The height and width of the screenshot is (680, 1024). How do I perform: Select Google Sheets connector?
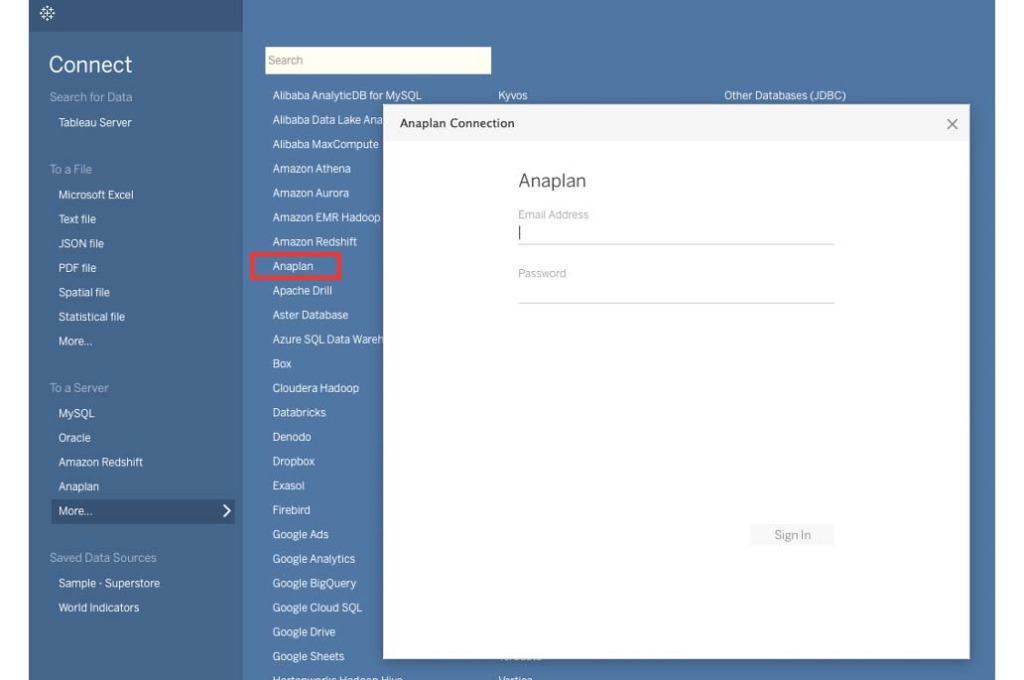tap(308, 656)
